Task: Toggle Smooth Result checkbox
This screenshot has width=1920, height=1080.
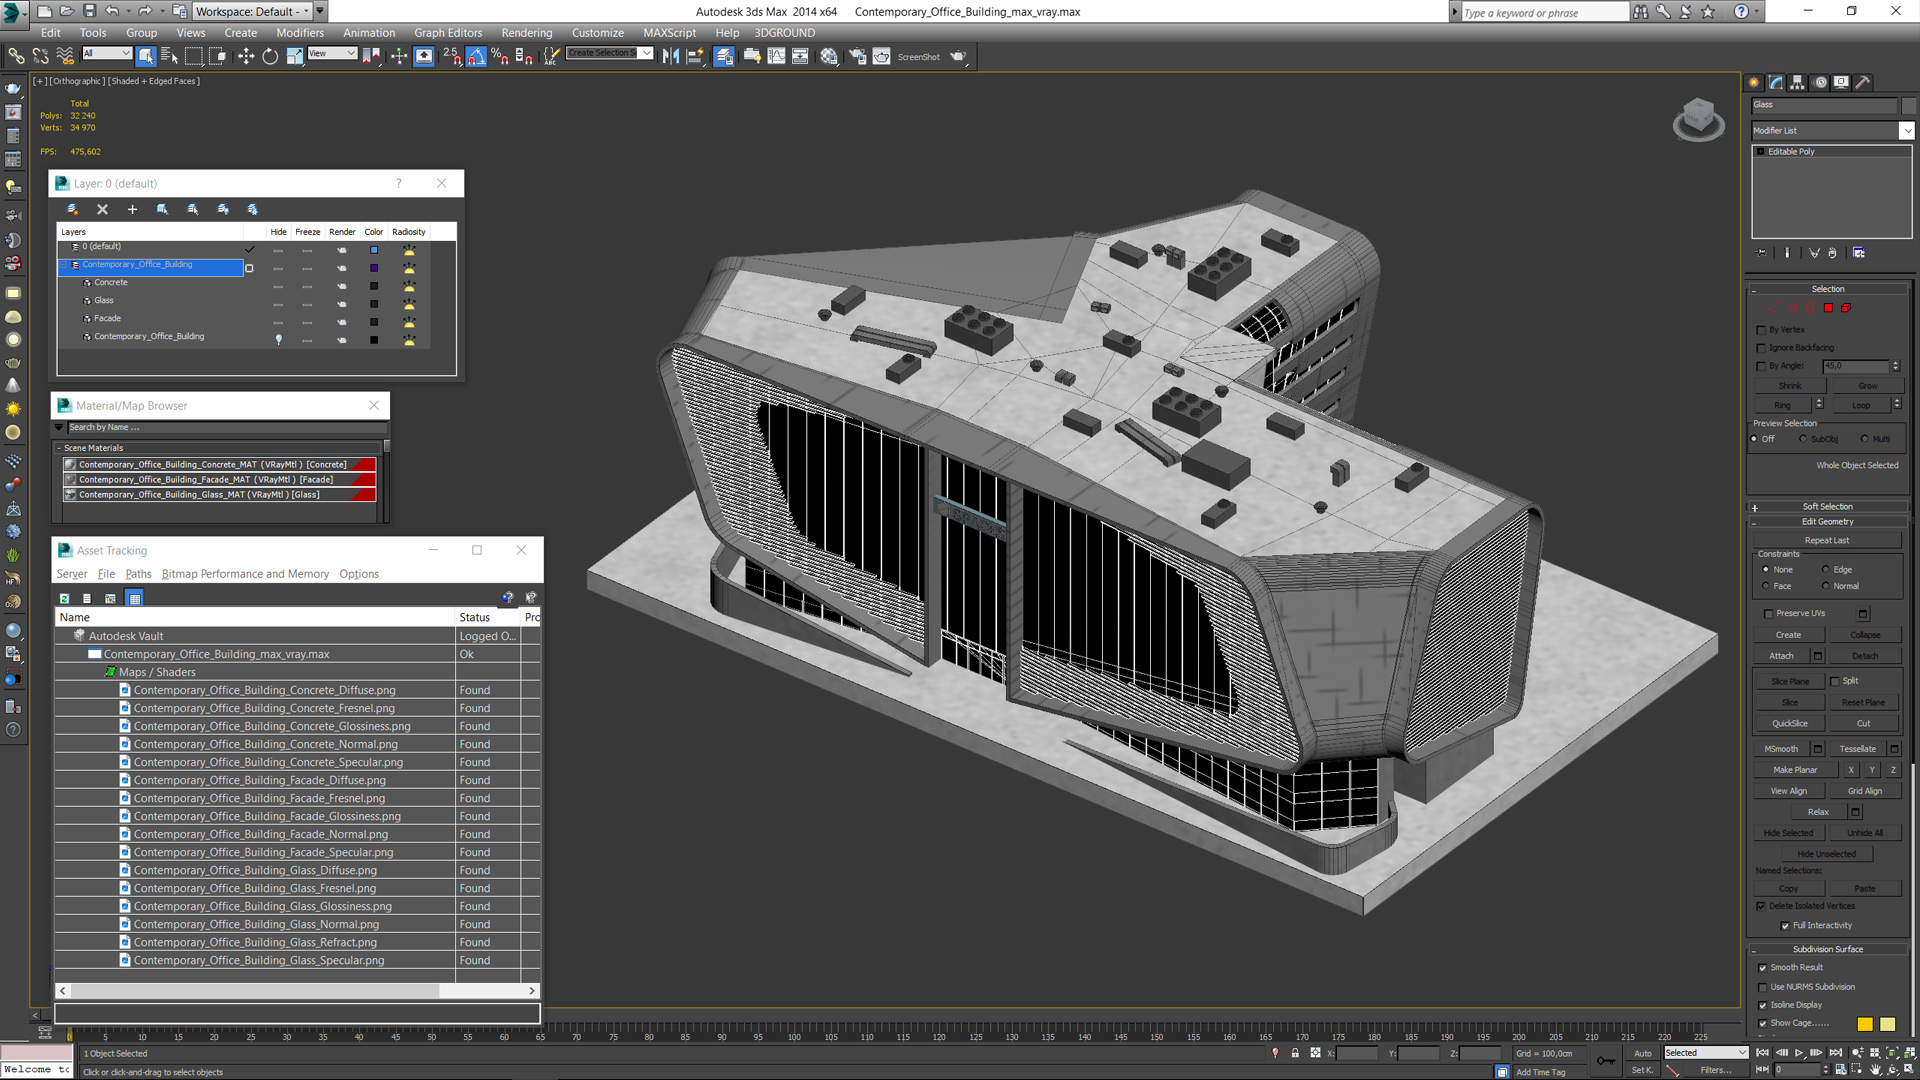Action: click(x=1763, y=968)
